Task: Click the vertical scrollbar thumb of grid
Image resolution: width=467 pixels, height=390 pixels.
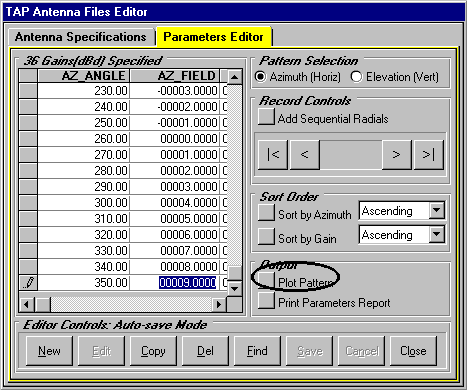Action: click(235, 273)
